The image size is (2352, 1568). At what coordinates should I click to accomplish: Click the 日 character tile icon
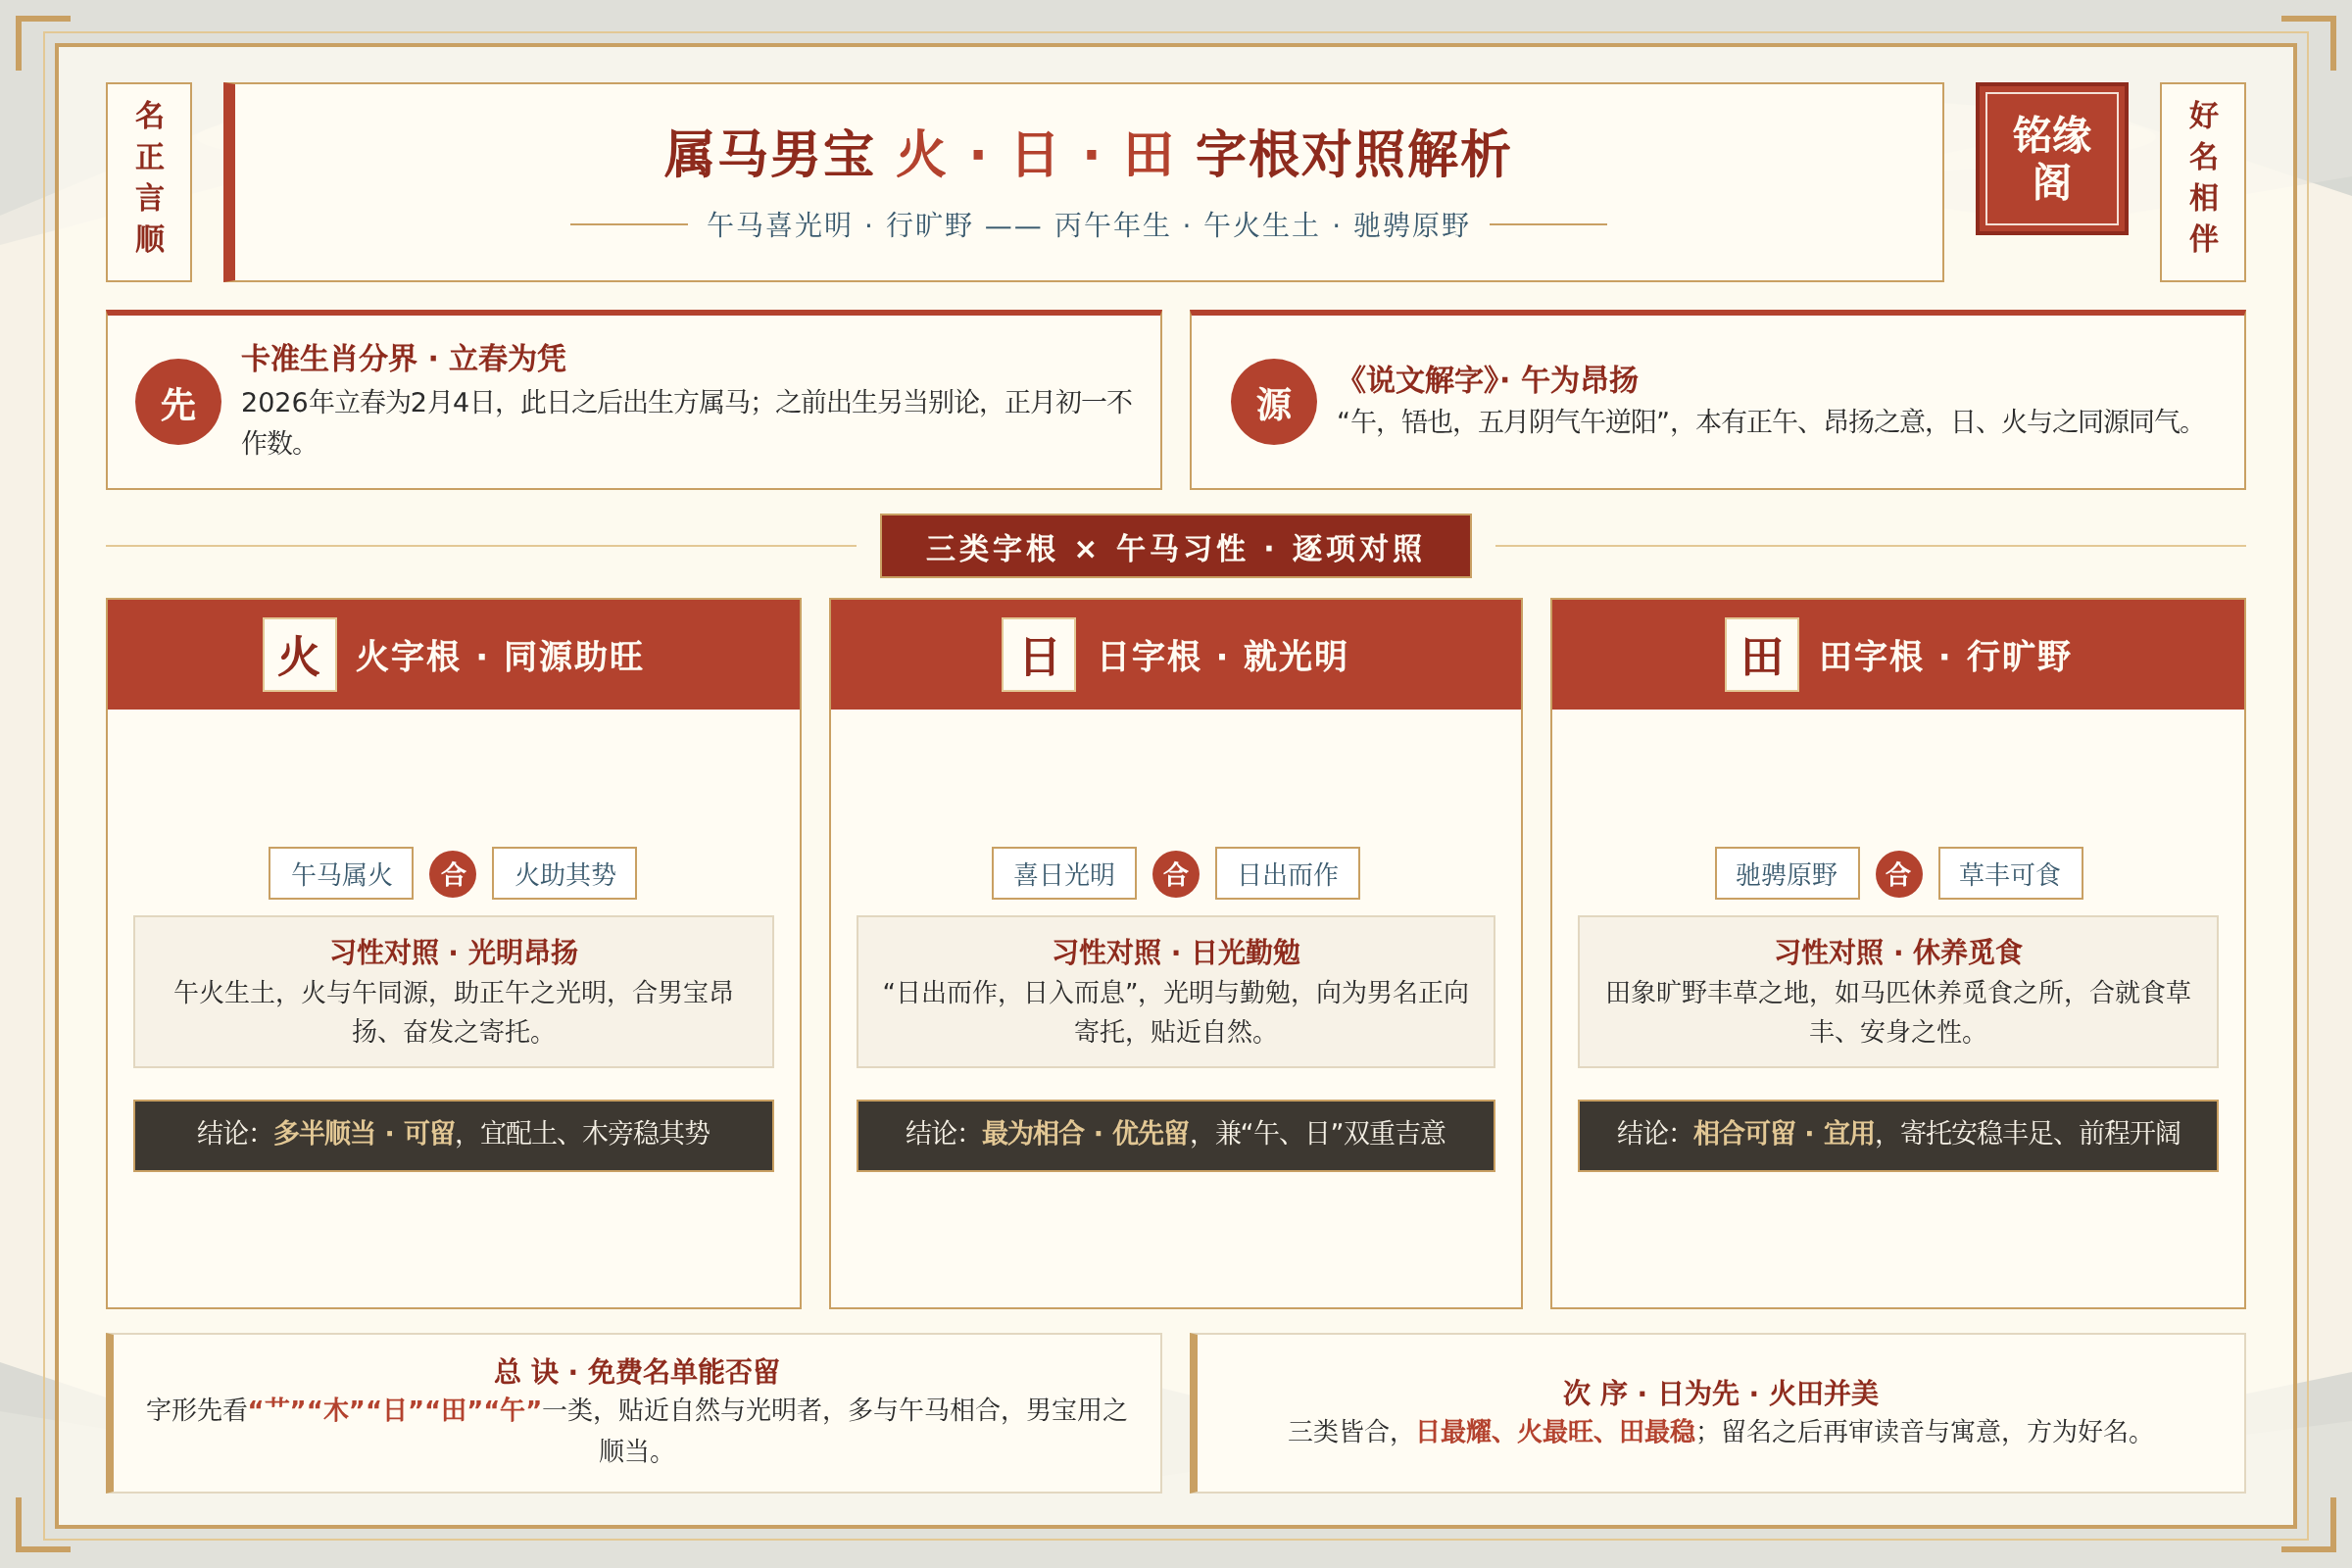tap(1038, 655)
